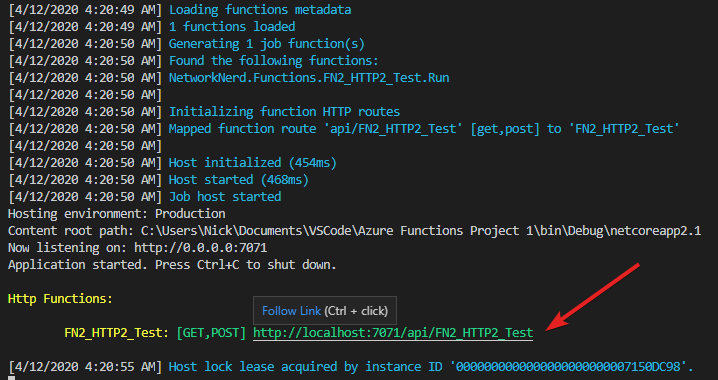Screen dimensions: 718x380
Task: Click the 'Http Functions:' heading
Action: pos(60,299)
